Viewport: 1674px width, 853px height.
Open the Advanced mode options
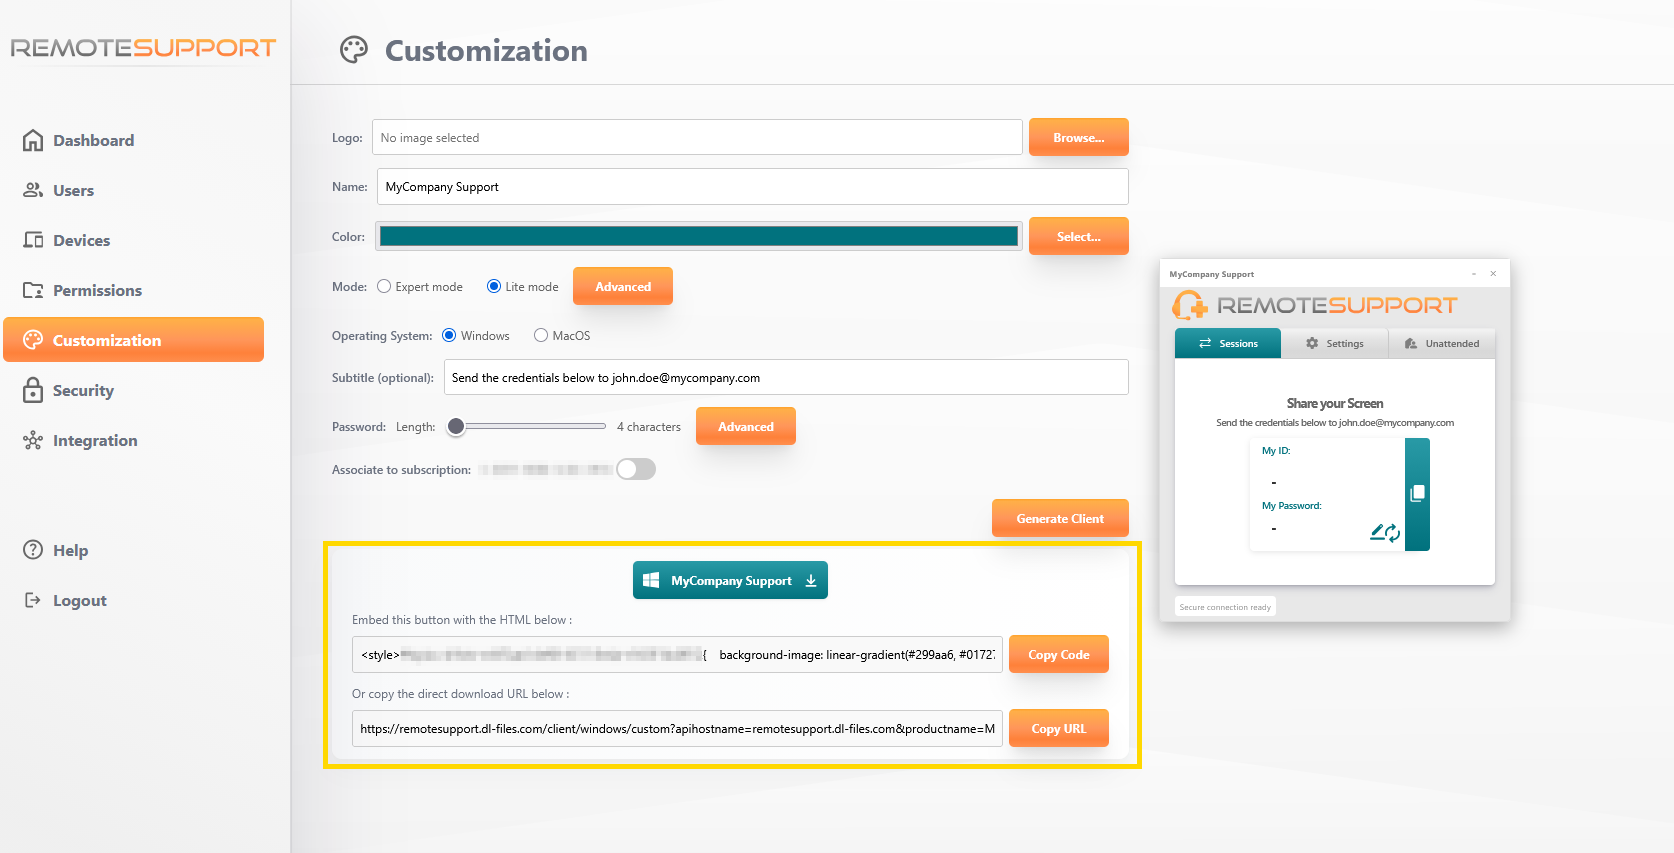coord(622,287)
